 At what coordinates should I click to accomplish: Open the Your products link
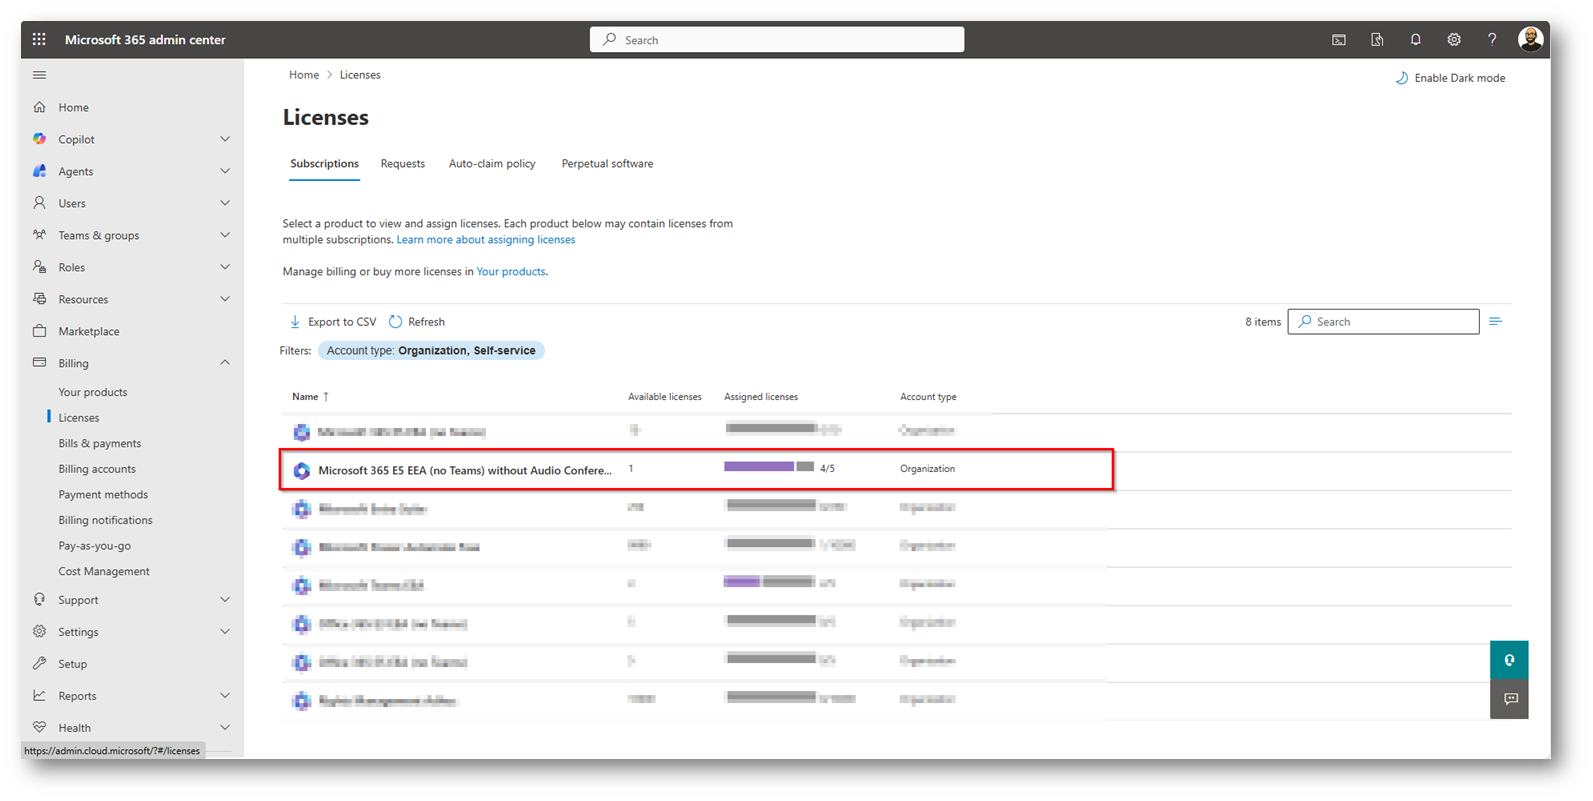click(510, 272)
